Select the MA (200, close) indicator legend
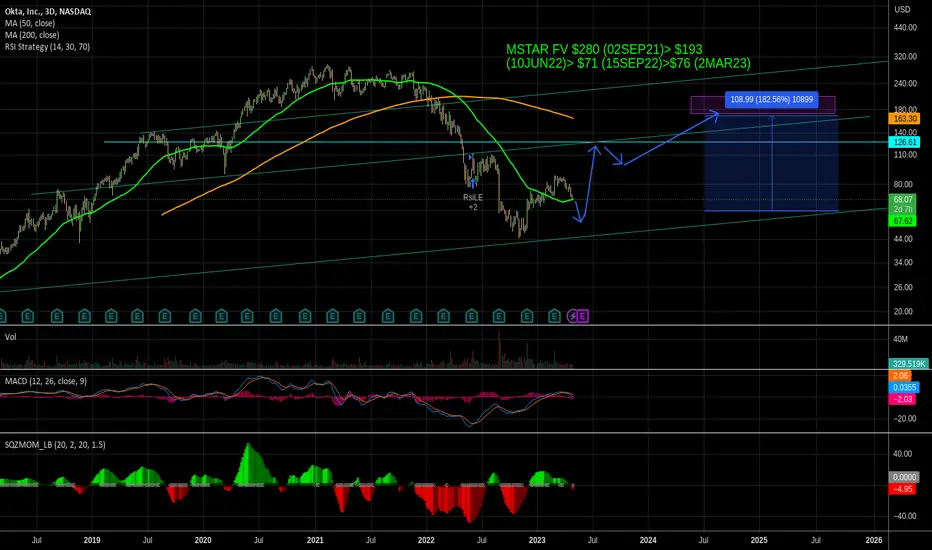 [32, 35]
